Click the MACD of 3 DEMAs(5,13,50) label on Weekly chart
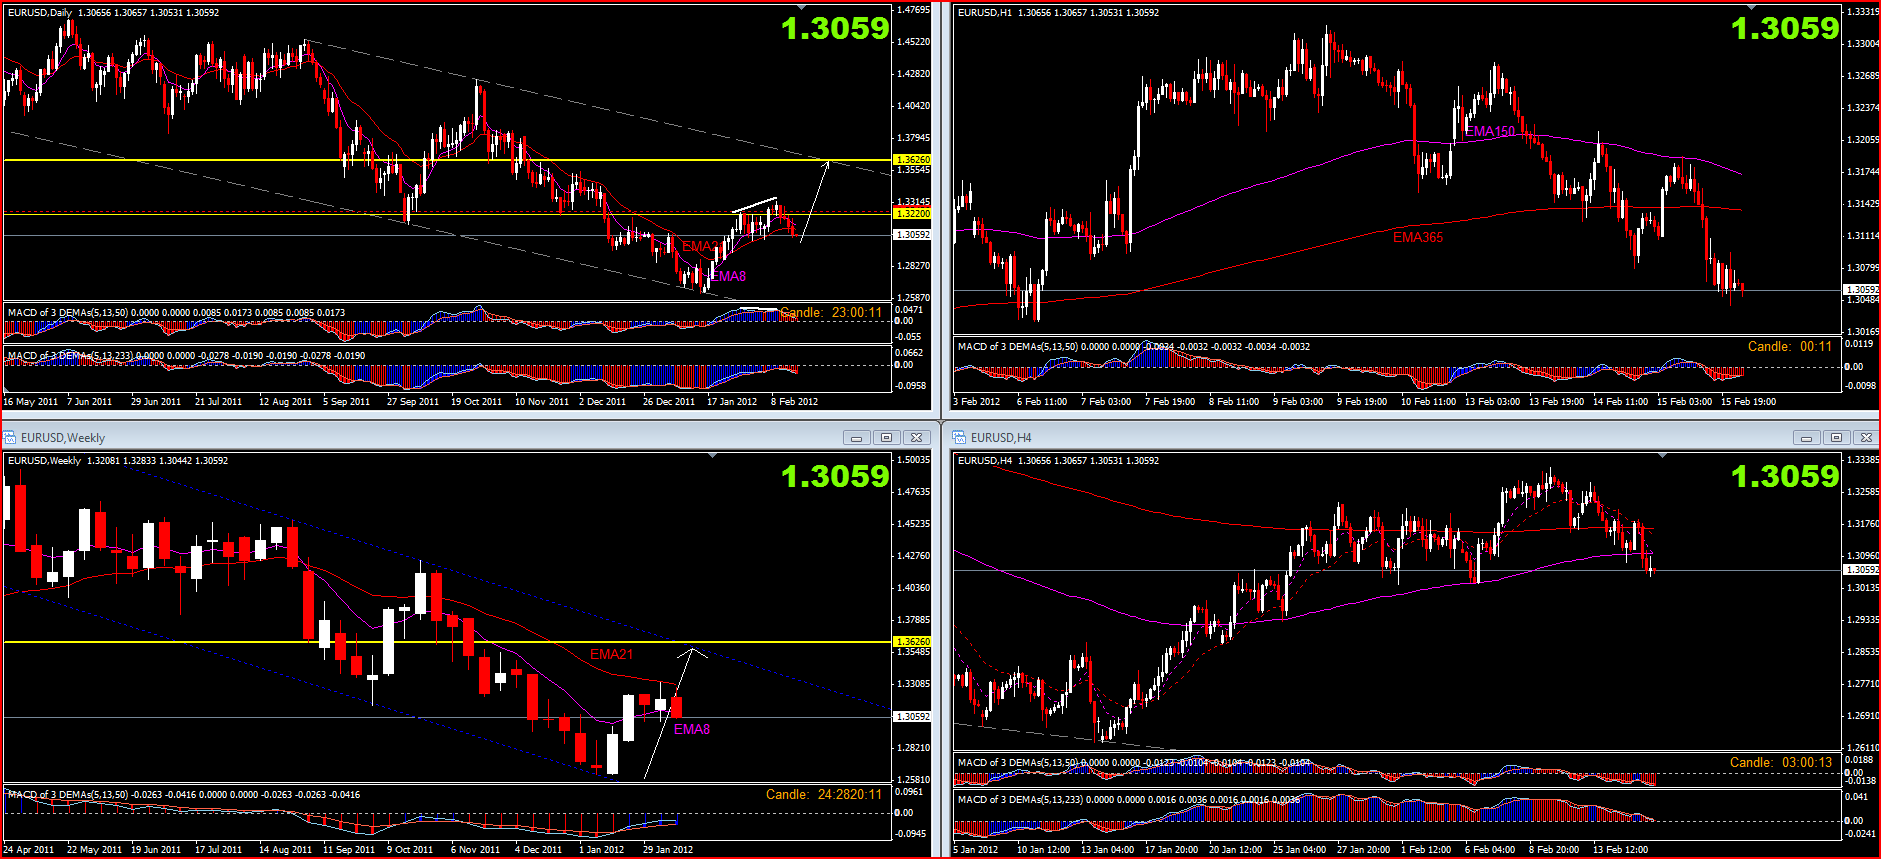Screen dimensions: 1881x859 click(x=66, y=795)
